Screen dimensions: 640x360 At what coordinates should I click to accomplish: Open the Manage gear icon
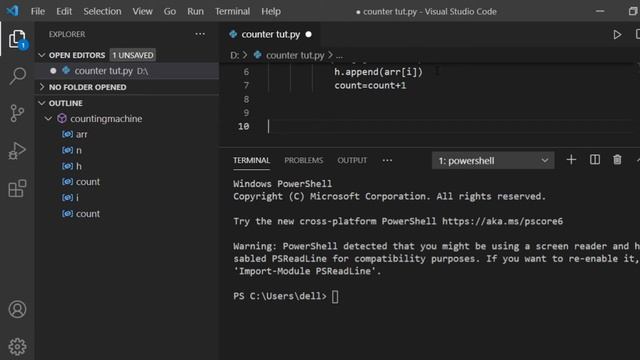pyautogui.click(x=17, y=347)
